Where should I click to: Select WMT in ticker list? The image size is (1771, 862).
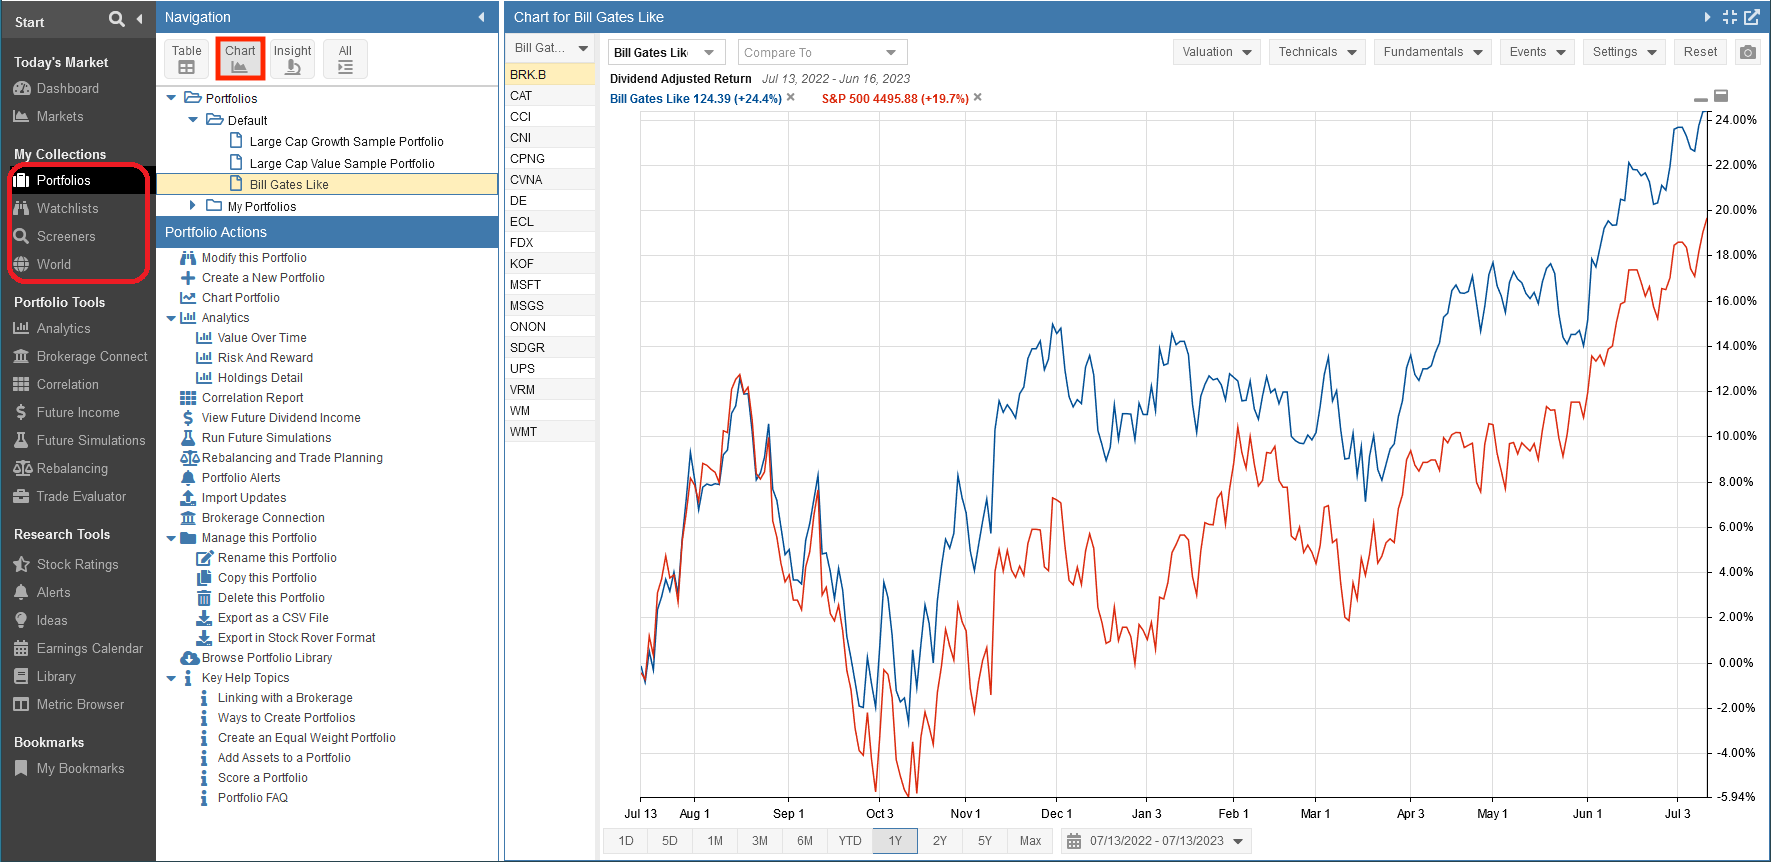[550, 432]
